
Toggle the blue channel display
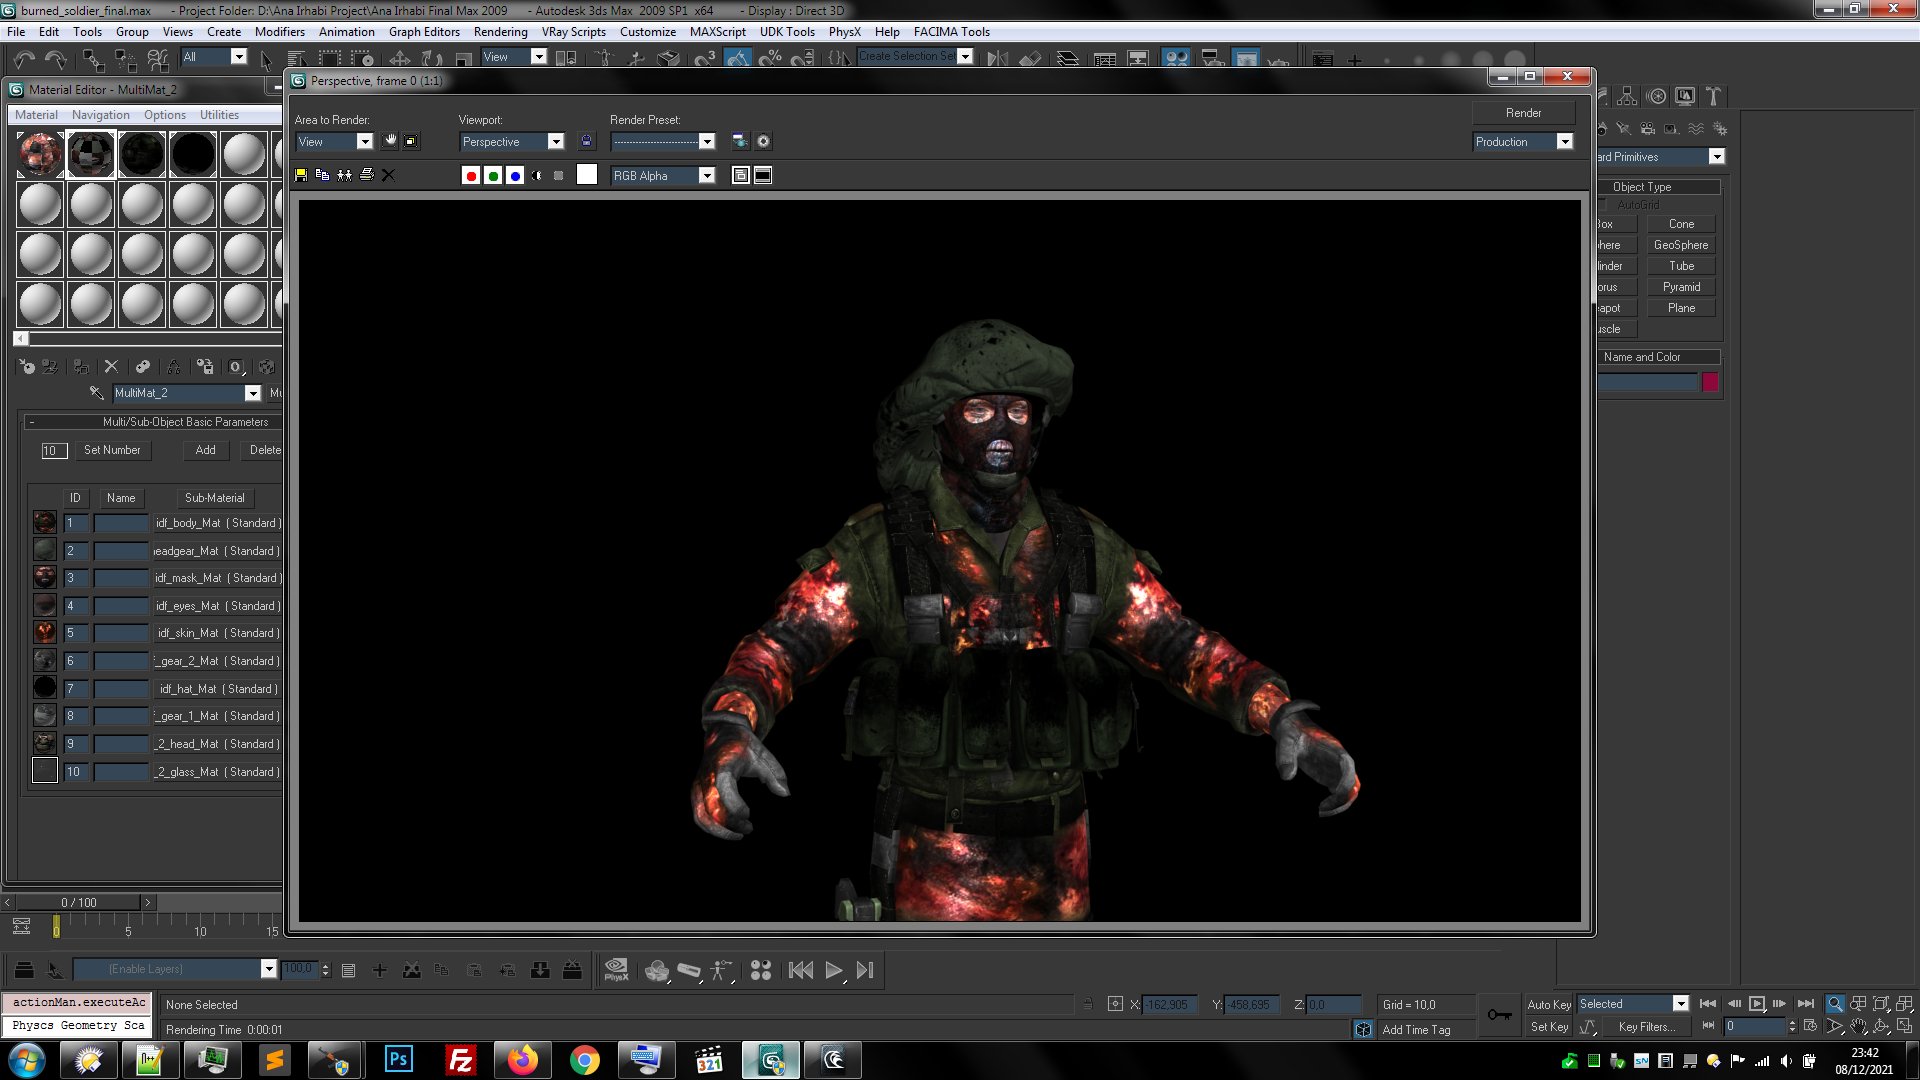click(515, 176)
